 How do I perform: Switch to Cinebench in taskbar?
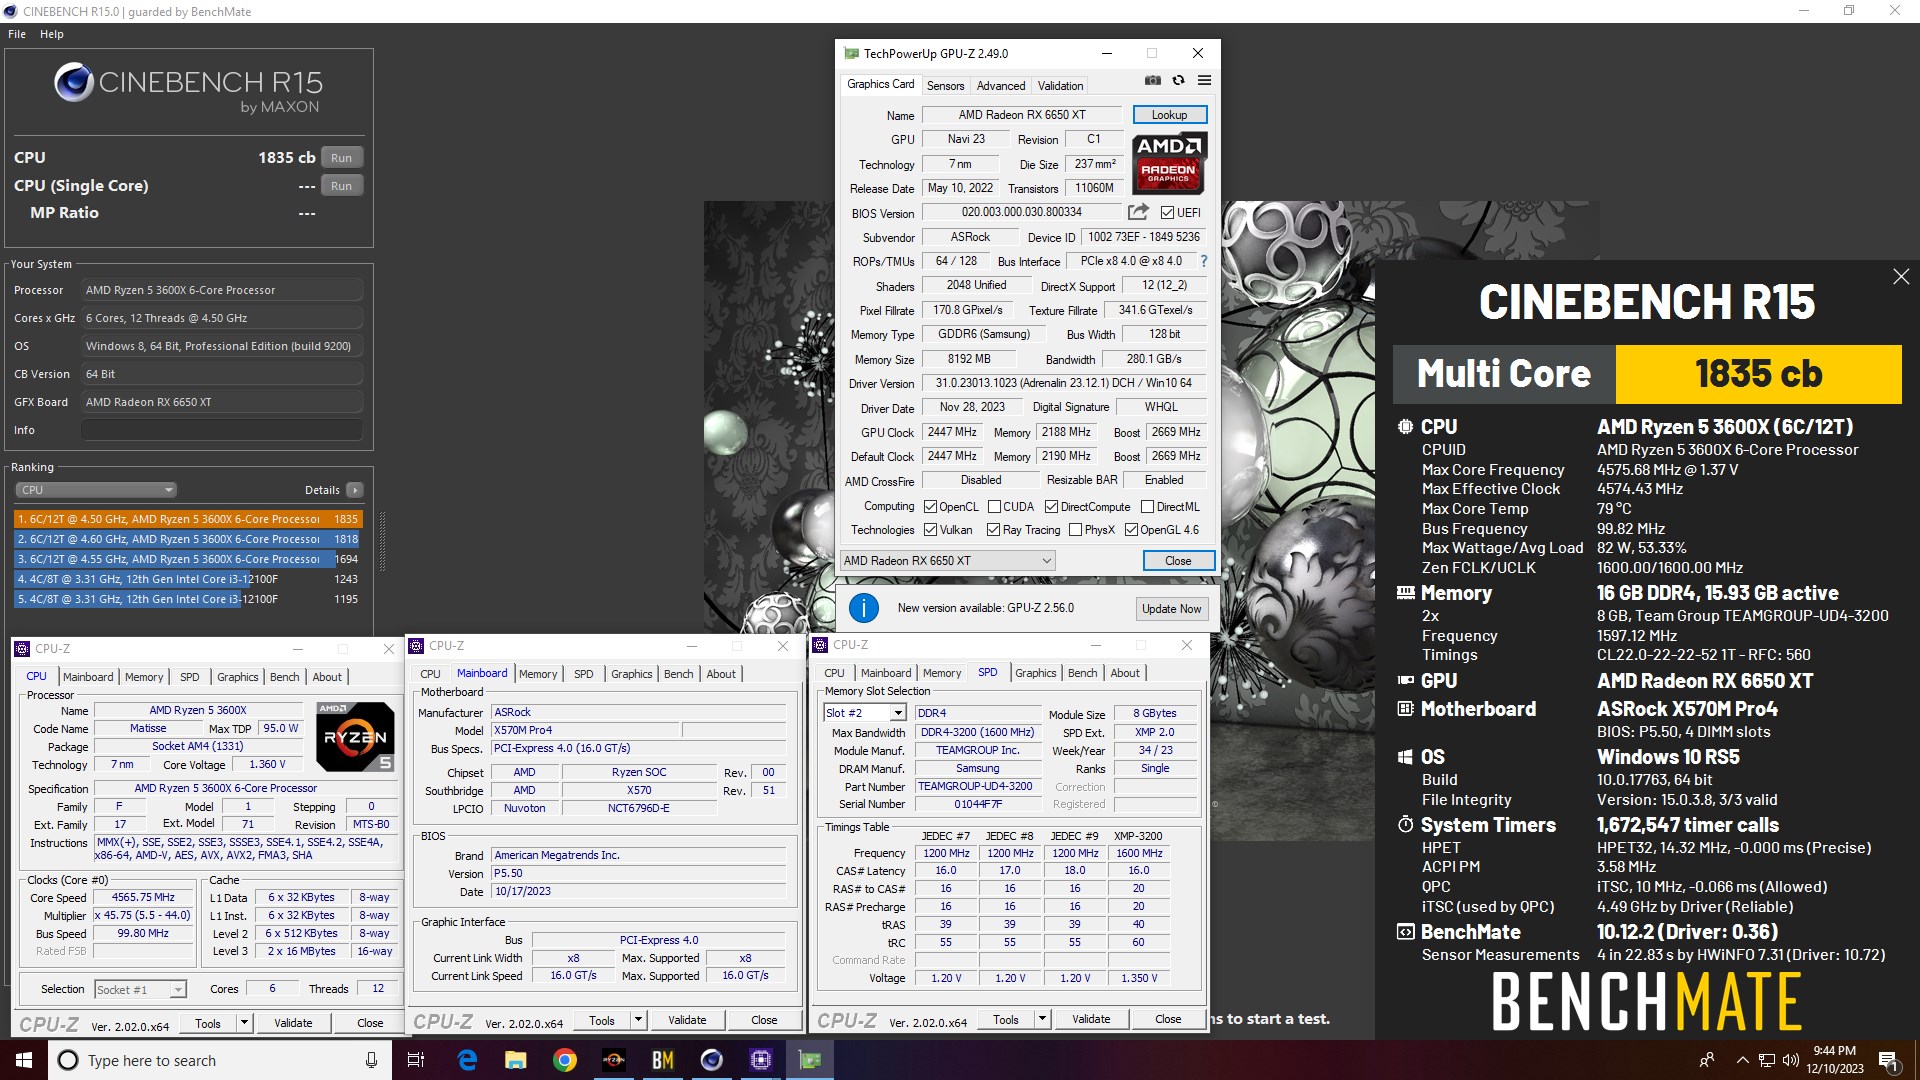coord(712,1060)
